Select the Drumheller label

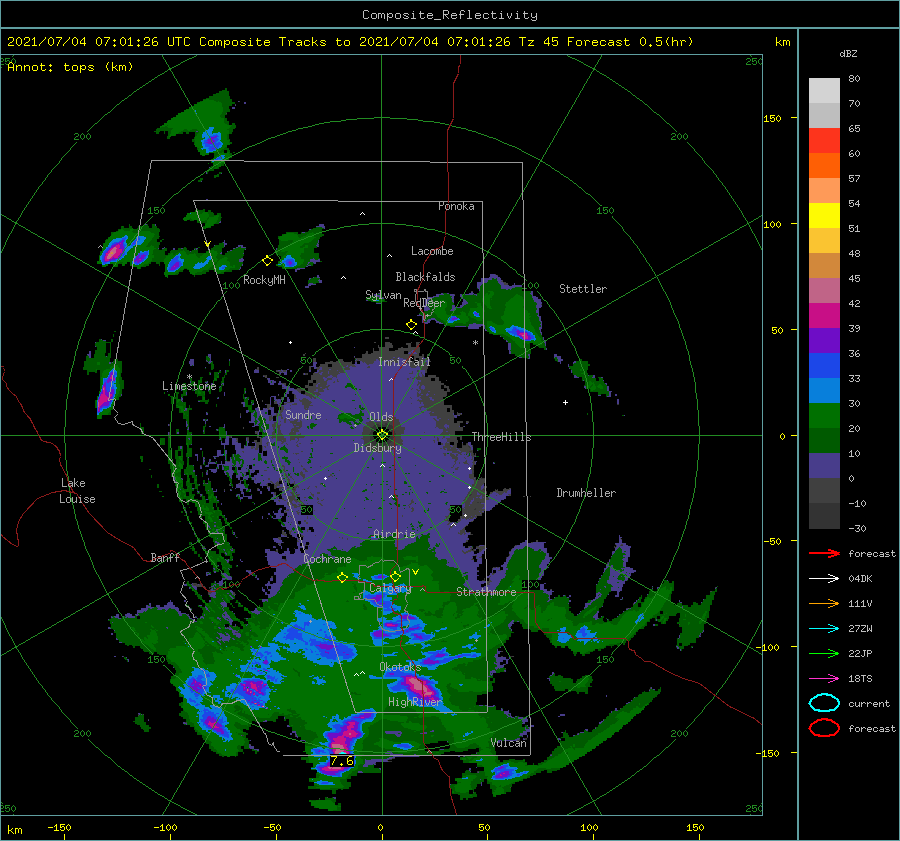(586, 493)
